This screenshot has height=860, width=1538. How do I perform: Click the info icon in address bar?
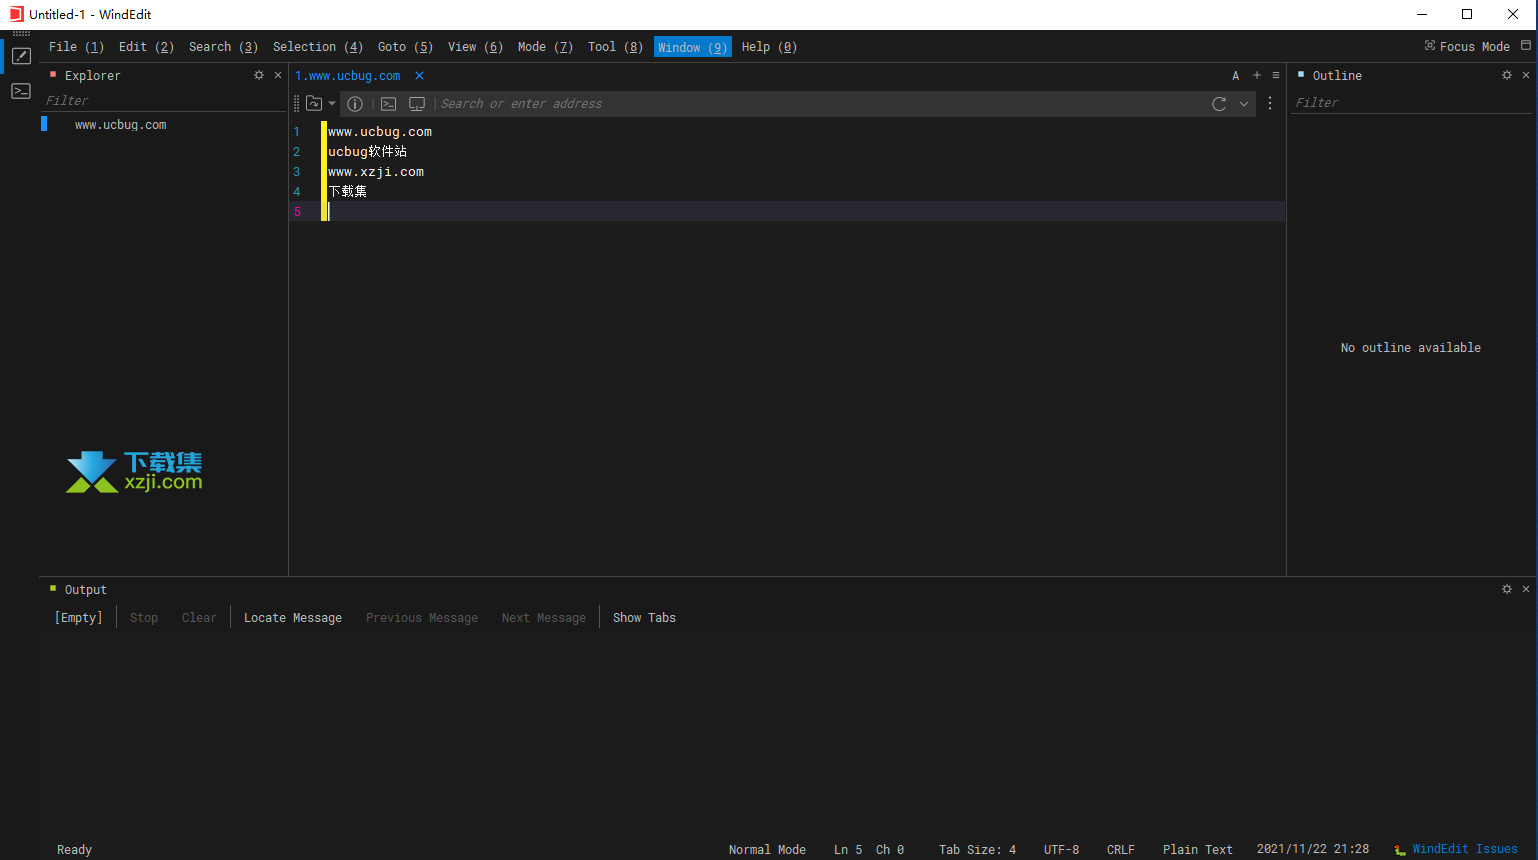pyautogui.click(x=355, y=104)
